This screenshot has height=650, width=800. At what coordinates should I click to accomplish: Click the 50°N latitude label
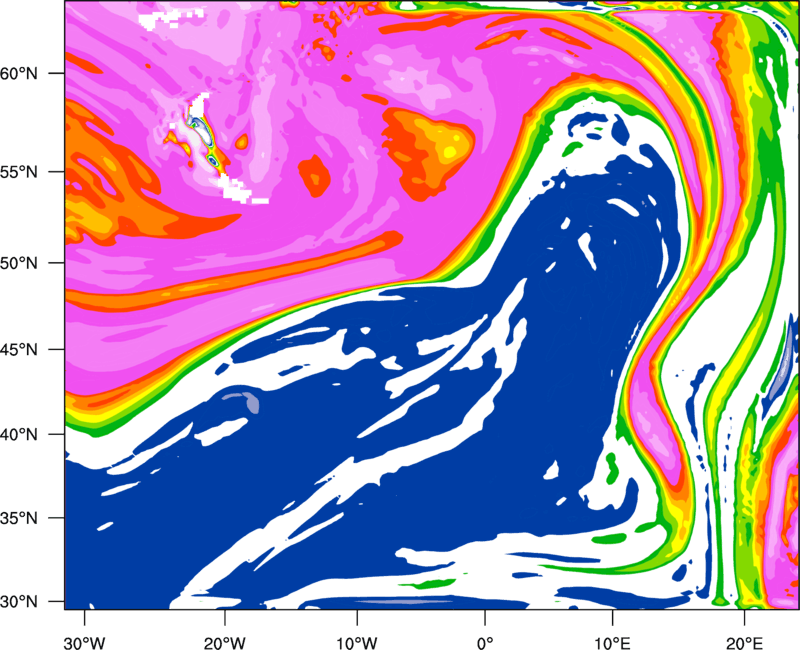click(x=19, y=263)
